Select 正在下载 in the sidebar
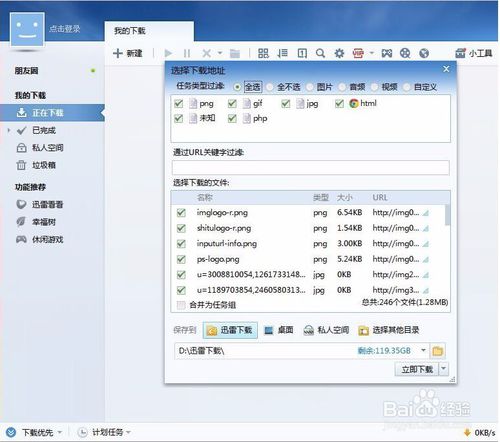 pyautogui.click(x=52, y=113)
